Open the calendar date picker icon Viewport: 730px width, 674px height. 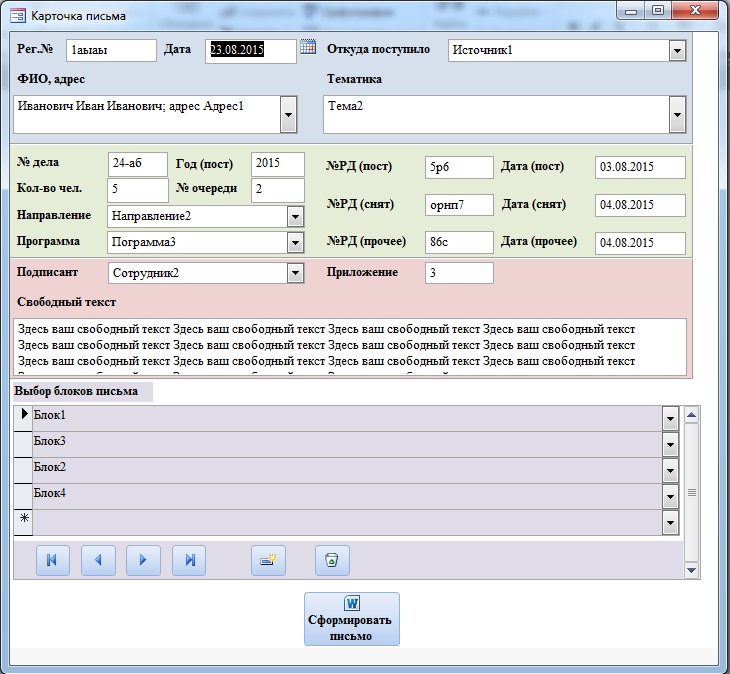point(308,48)
